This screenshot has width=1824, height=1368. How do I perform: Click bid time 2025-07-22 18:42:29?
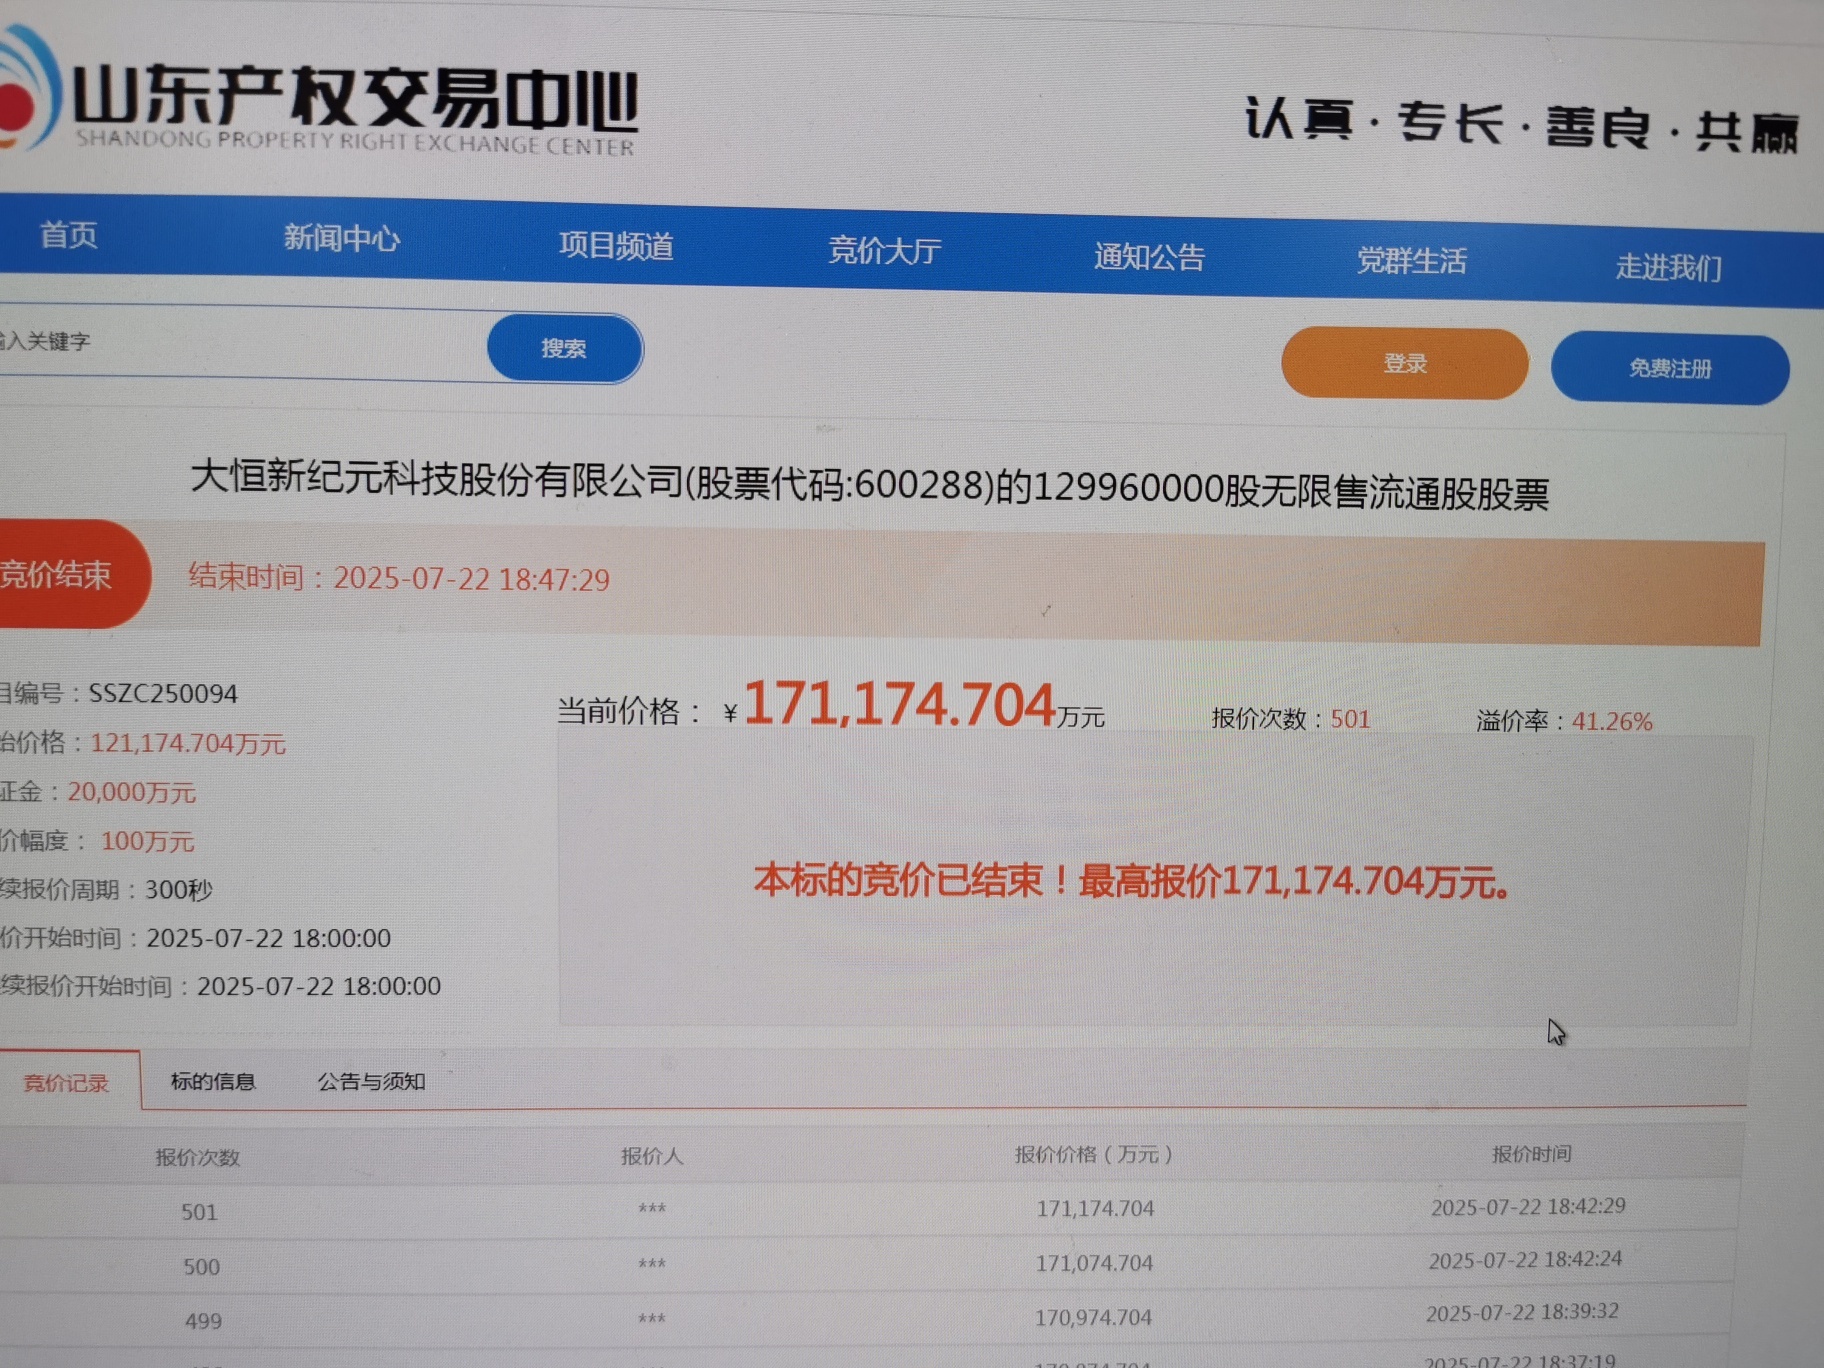[1528, 1207]
